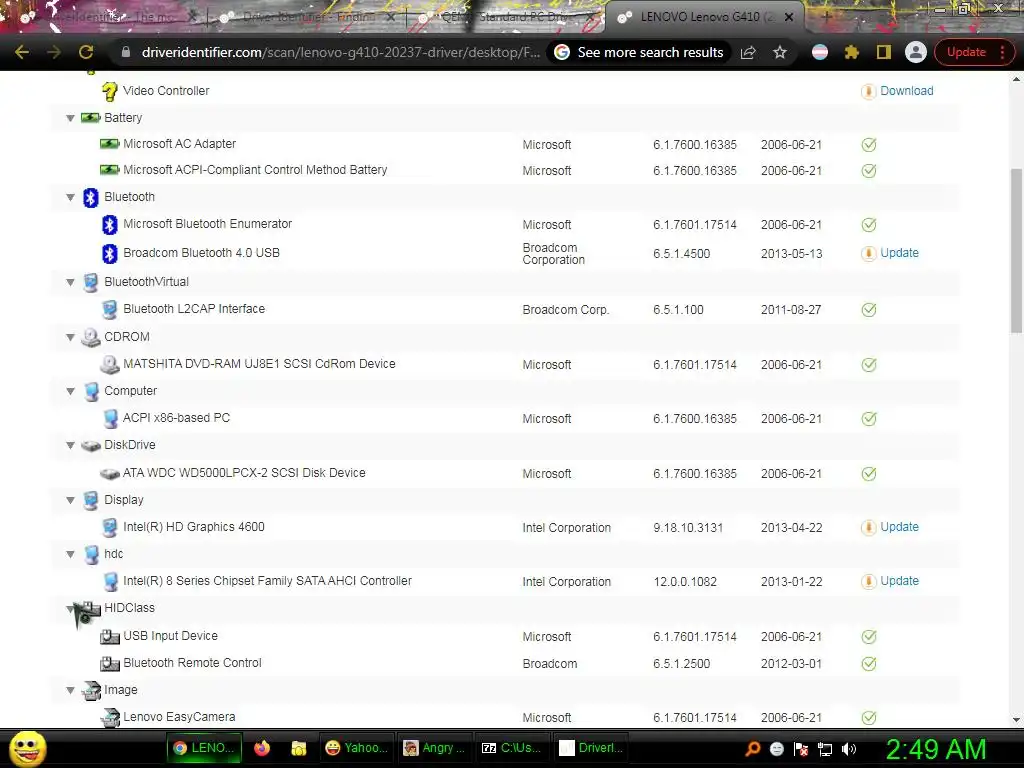Click the Video Controller question-mark icon
The width and height of the screenshot is (1024, 768).
click(110, 91)
